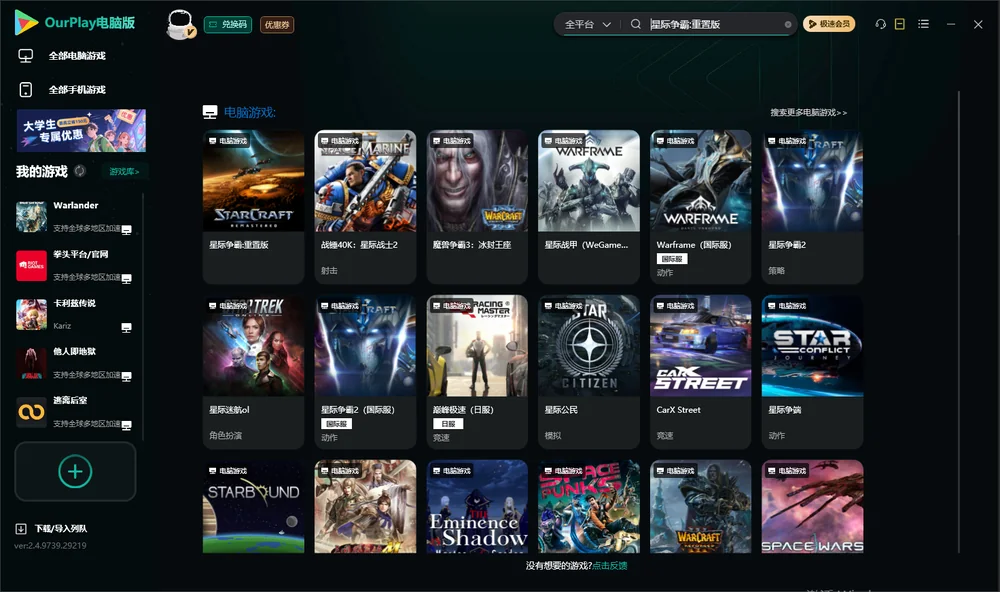Viewport: 1000px width, 592px height.
Task: Open the Warcraft Reforged card in bottom row
Action: 700,507
